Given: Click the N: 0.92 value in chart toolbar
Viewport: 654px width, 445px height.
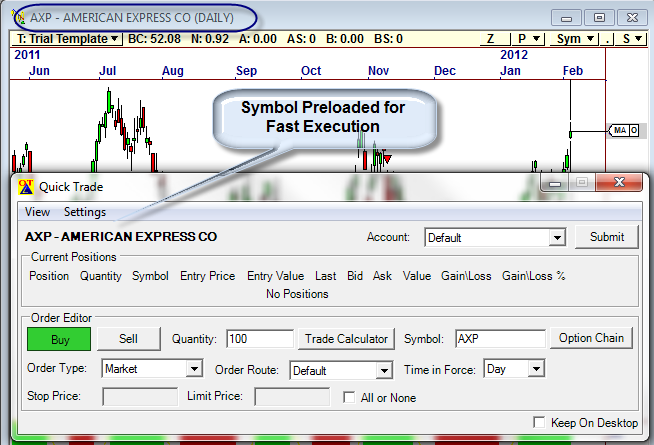Looking at the screenshot, I should coord(210,39).
